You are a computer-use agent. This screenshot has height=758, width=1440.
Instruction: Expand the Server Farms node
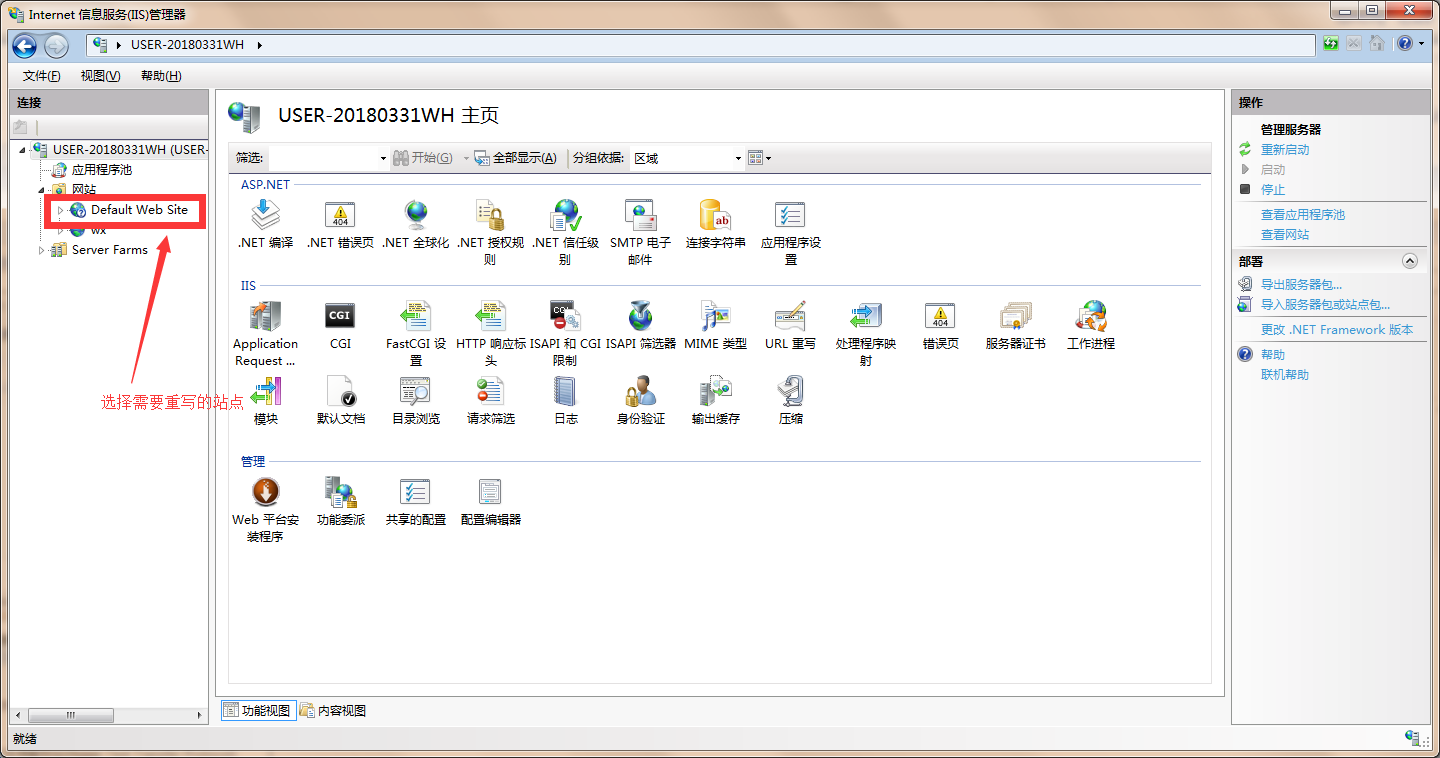[x=41, y=250]
